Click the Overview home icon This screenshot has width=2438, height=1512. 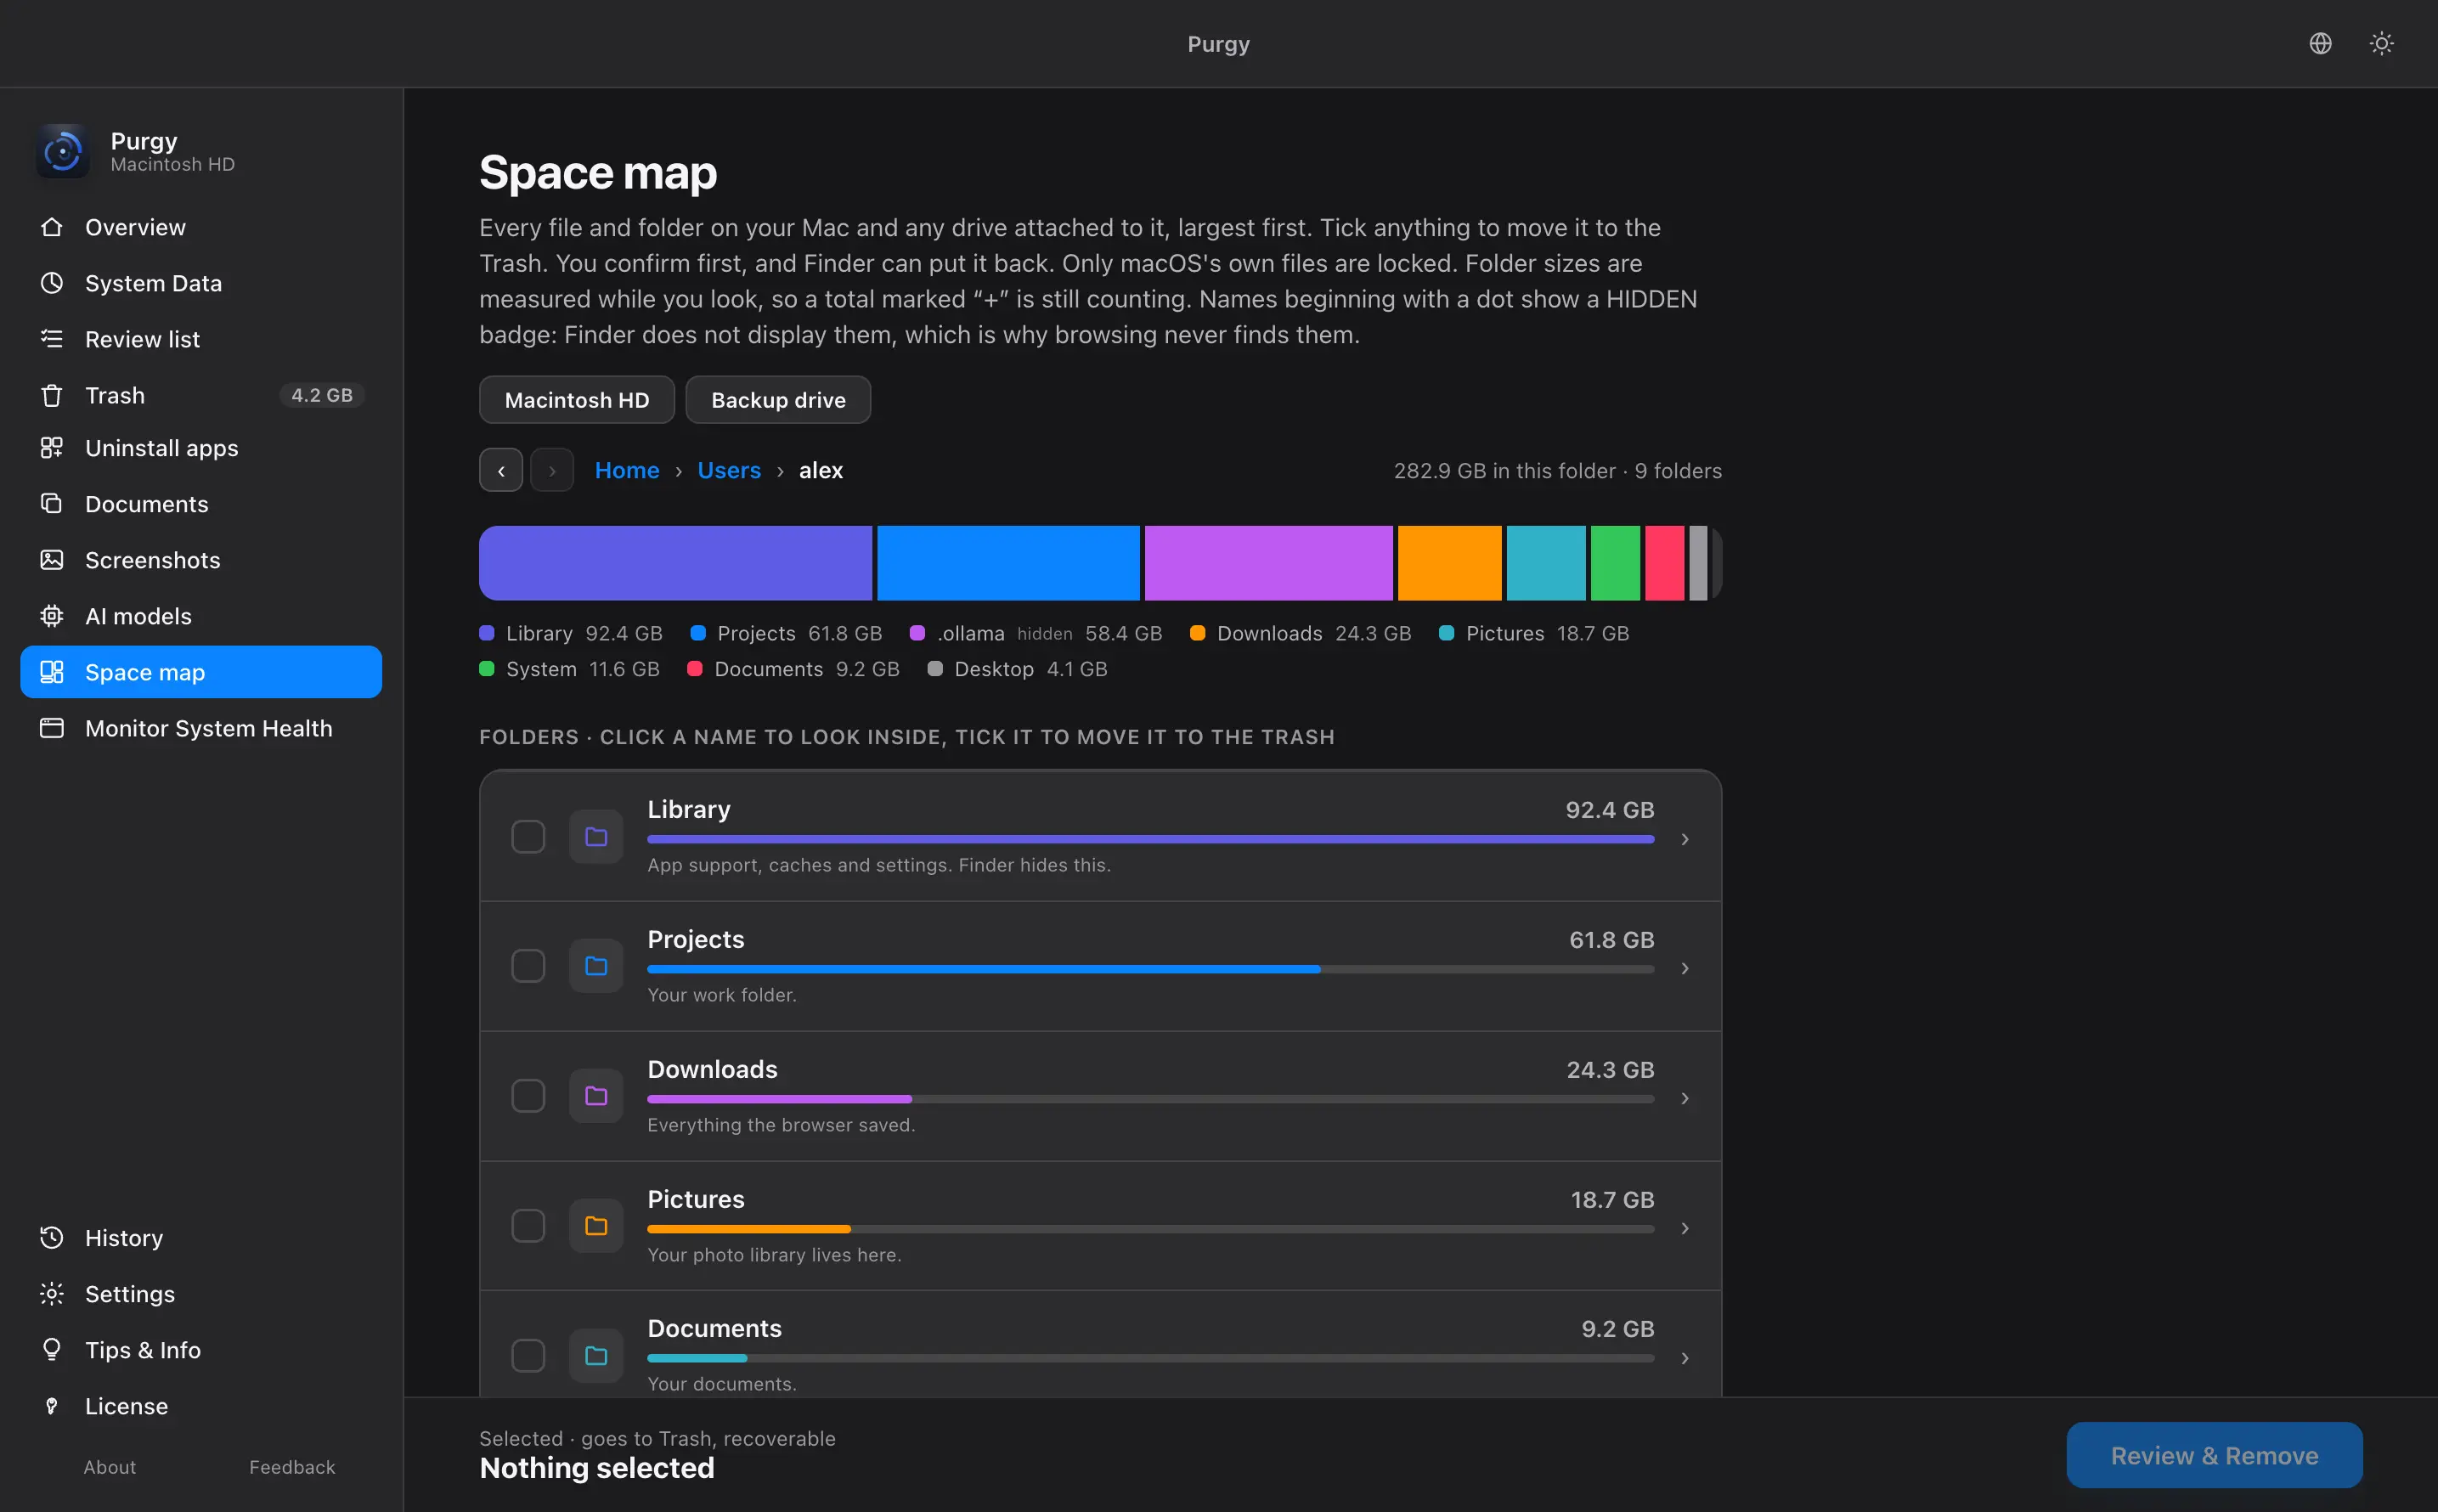[x=52, y=227]
